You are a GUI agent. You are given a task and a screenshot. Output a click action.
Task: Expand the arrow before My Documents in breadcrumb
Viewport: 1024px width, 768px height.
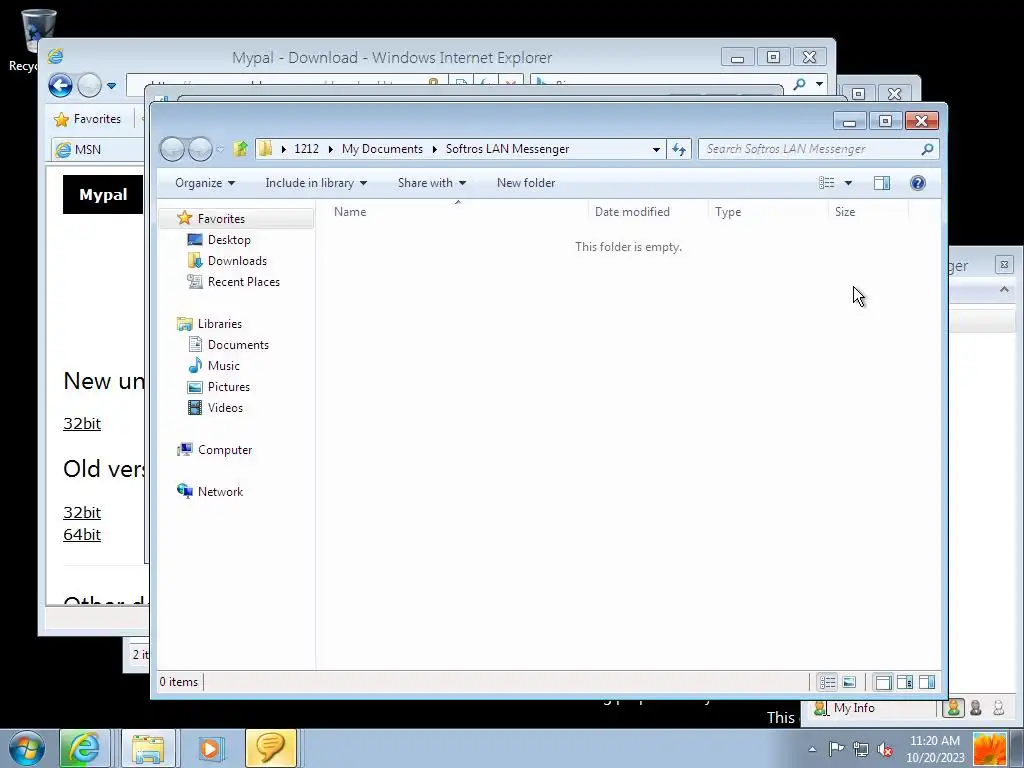coord(330,150)
